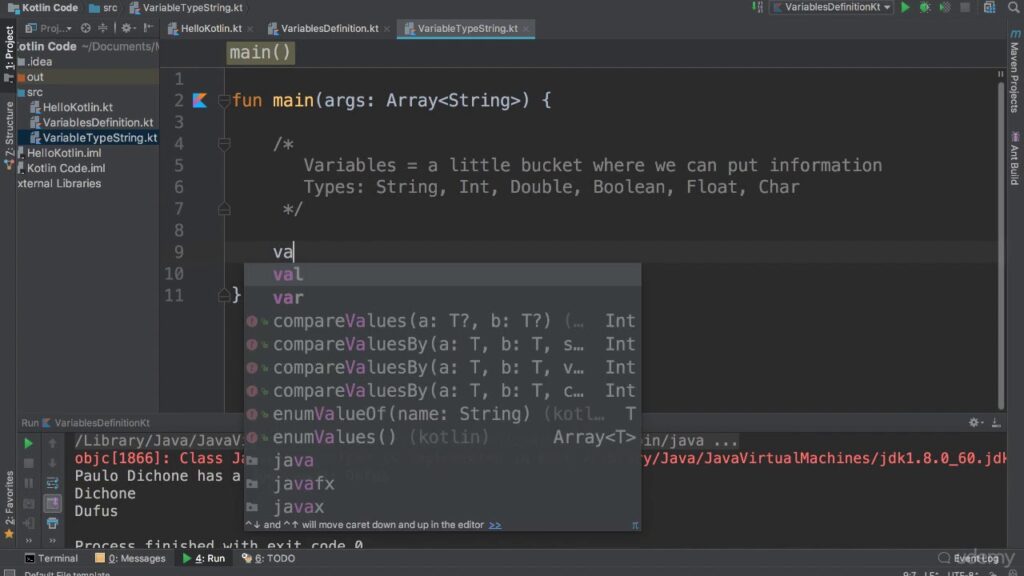Choose 'var' from the autocomplete popup
The width and height of the screenshot is (1024, 576).
442,298
